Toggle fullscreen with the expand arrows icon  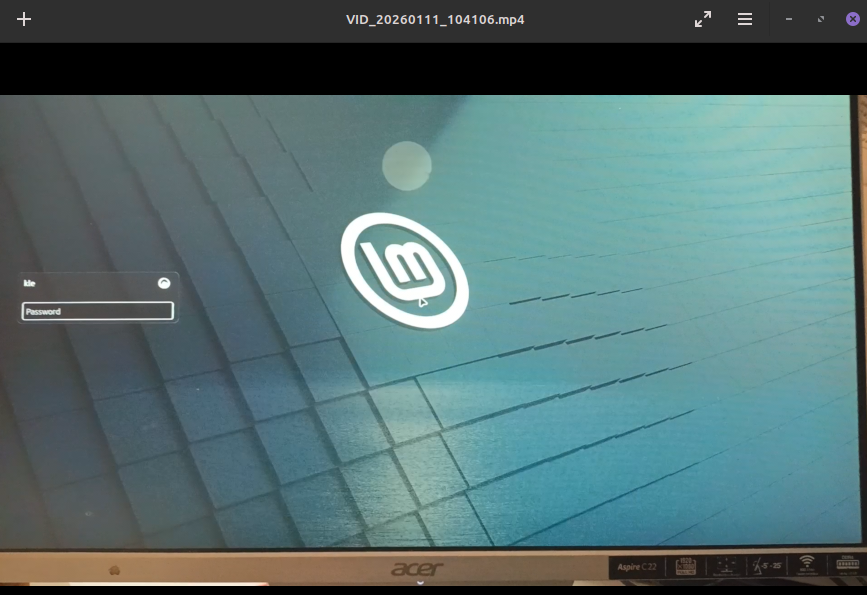coord(703,19)
